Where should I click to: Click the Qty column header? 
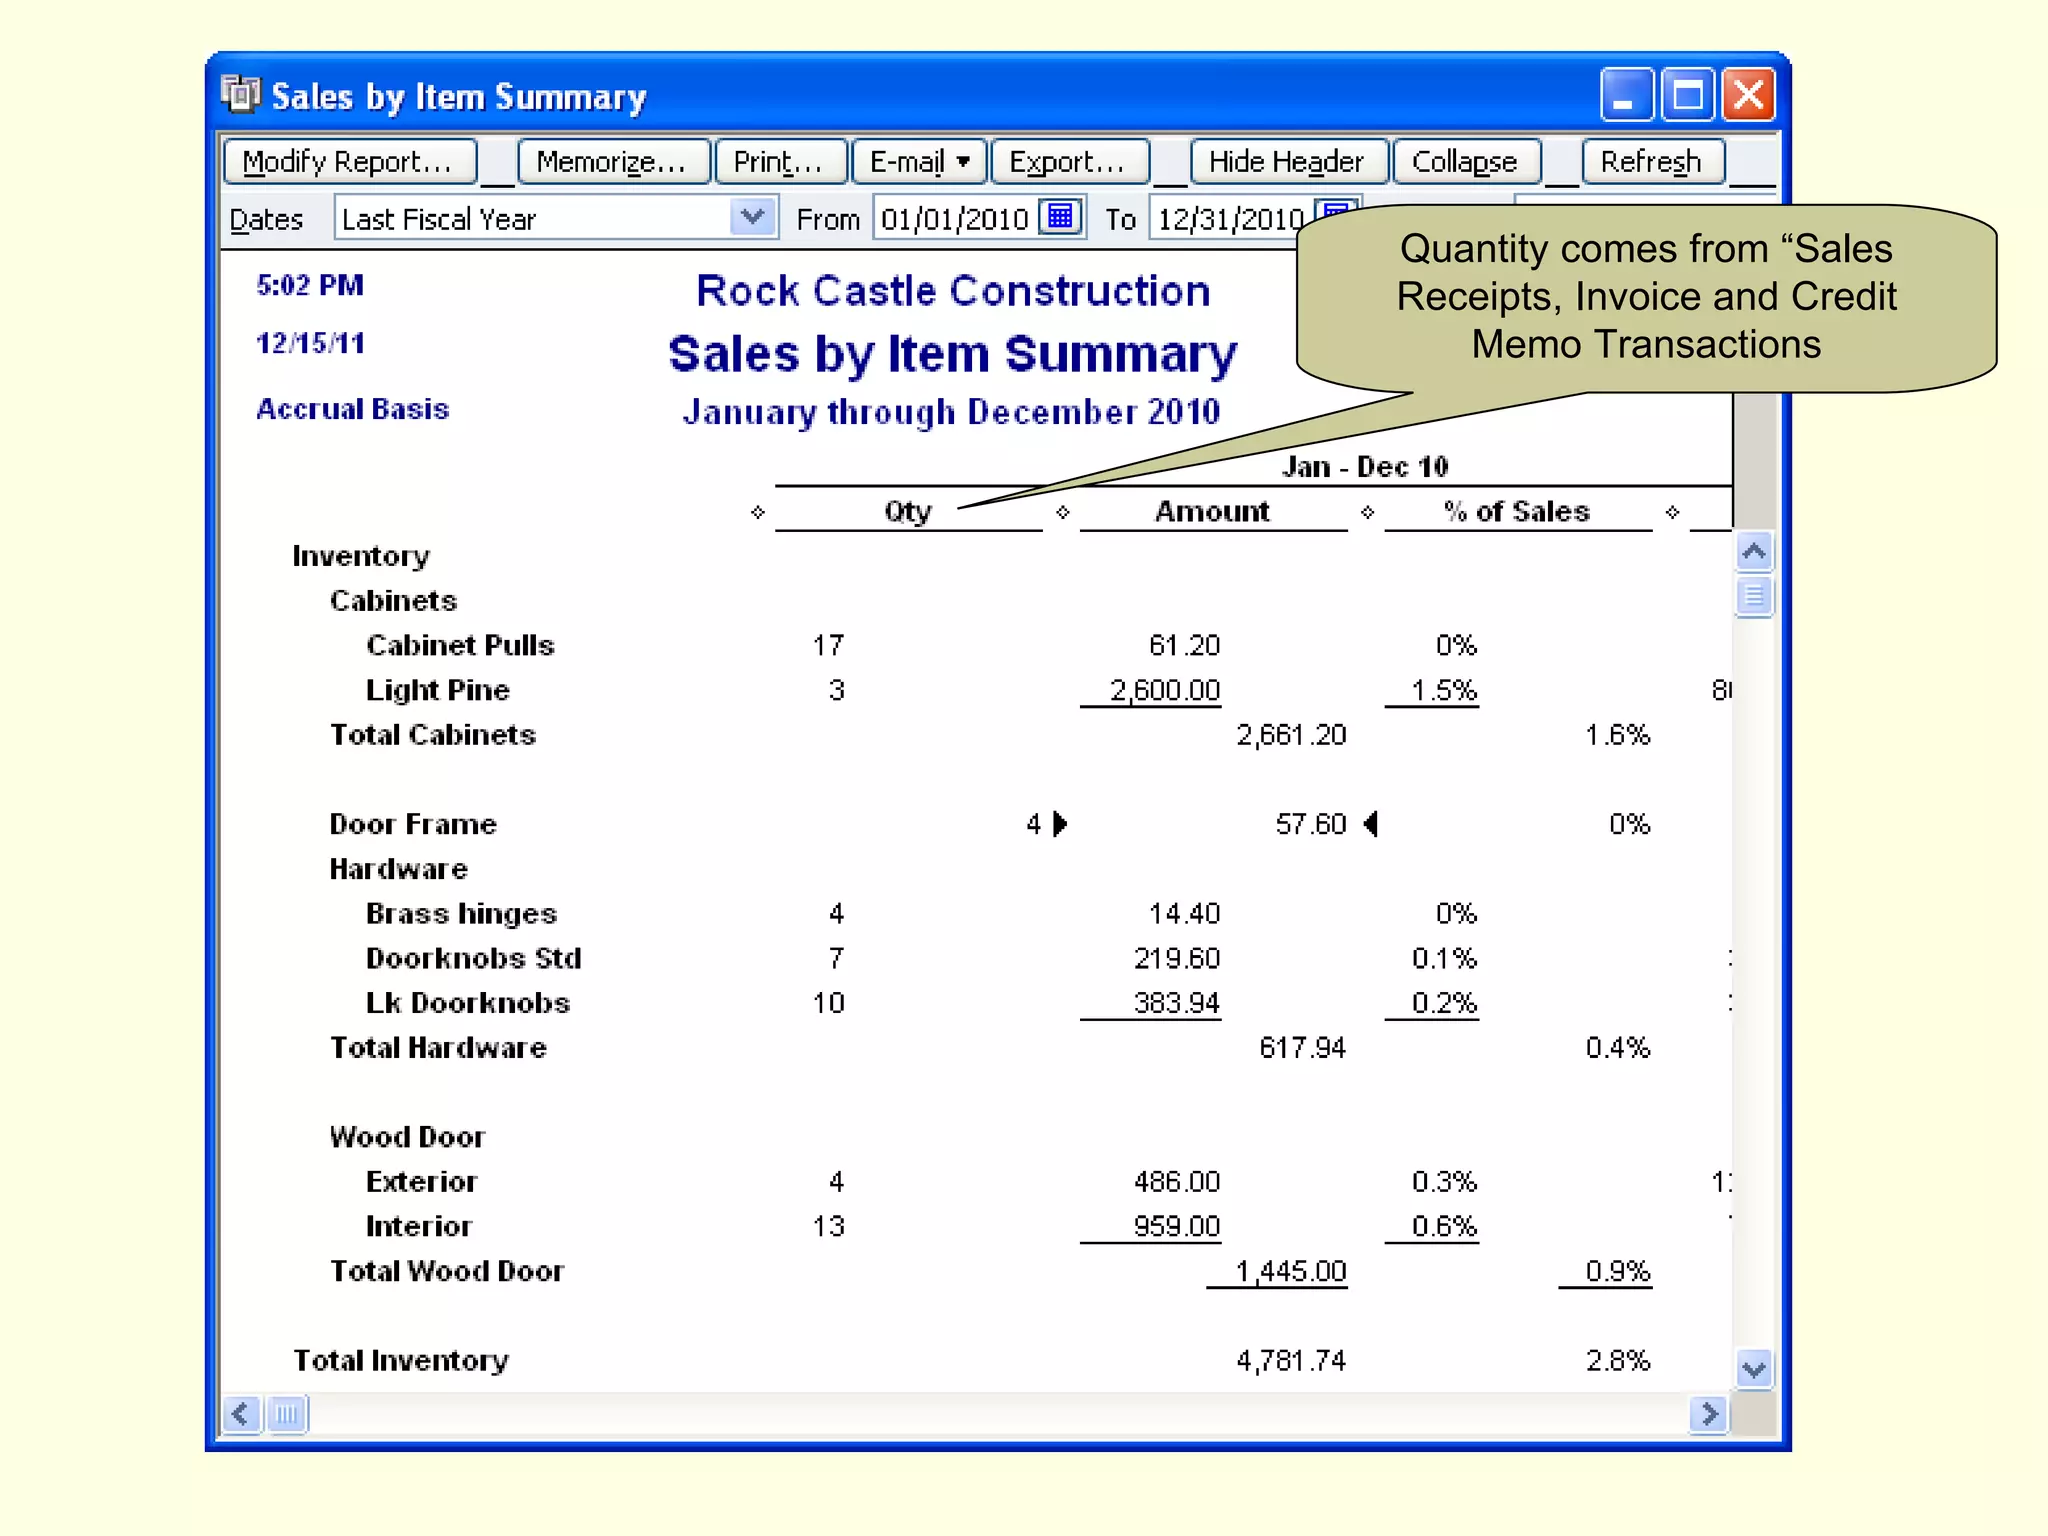coord(908,512)
